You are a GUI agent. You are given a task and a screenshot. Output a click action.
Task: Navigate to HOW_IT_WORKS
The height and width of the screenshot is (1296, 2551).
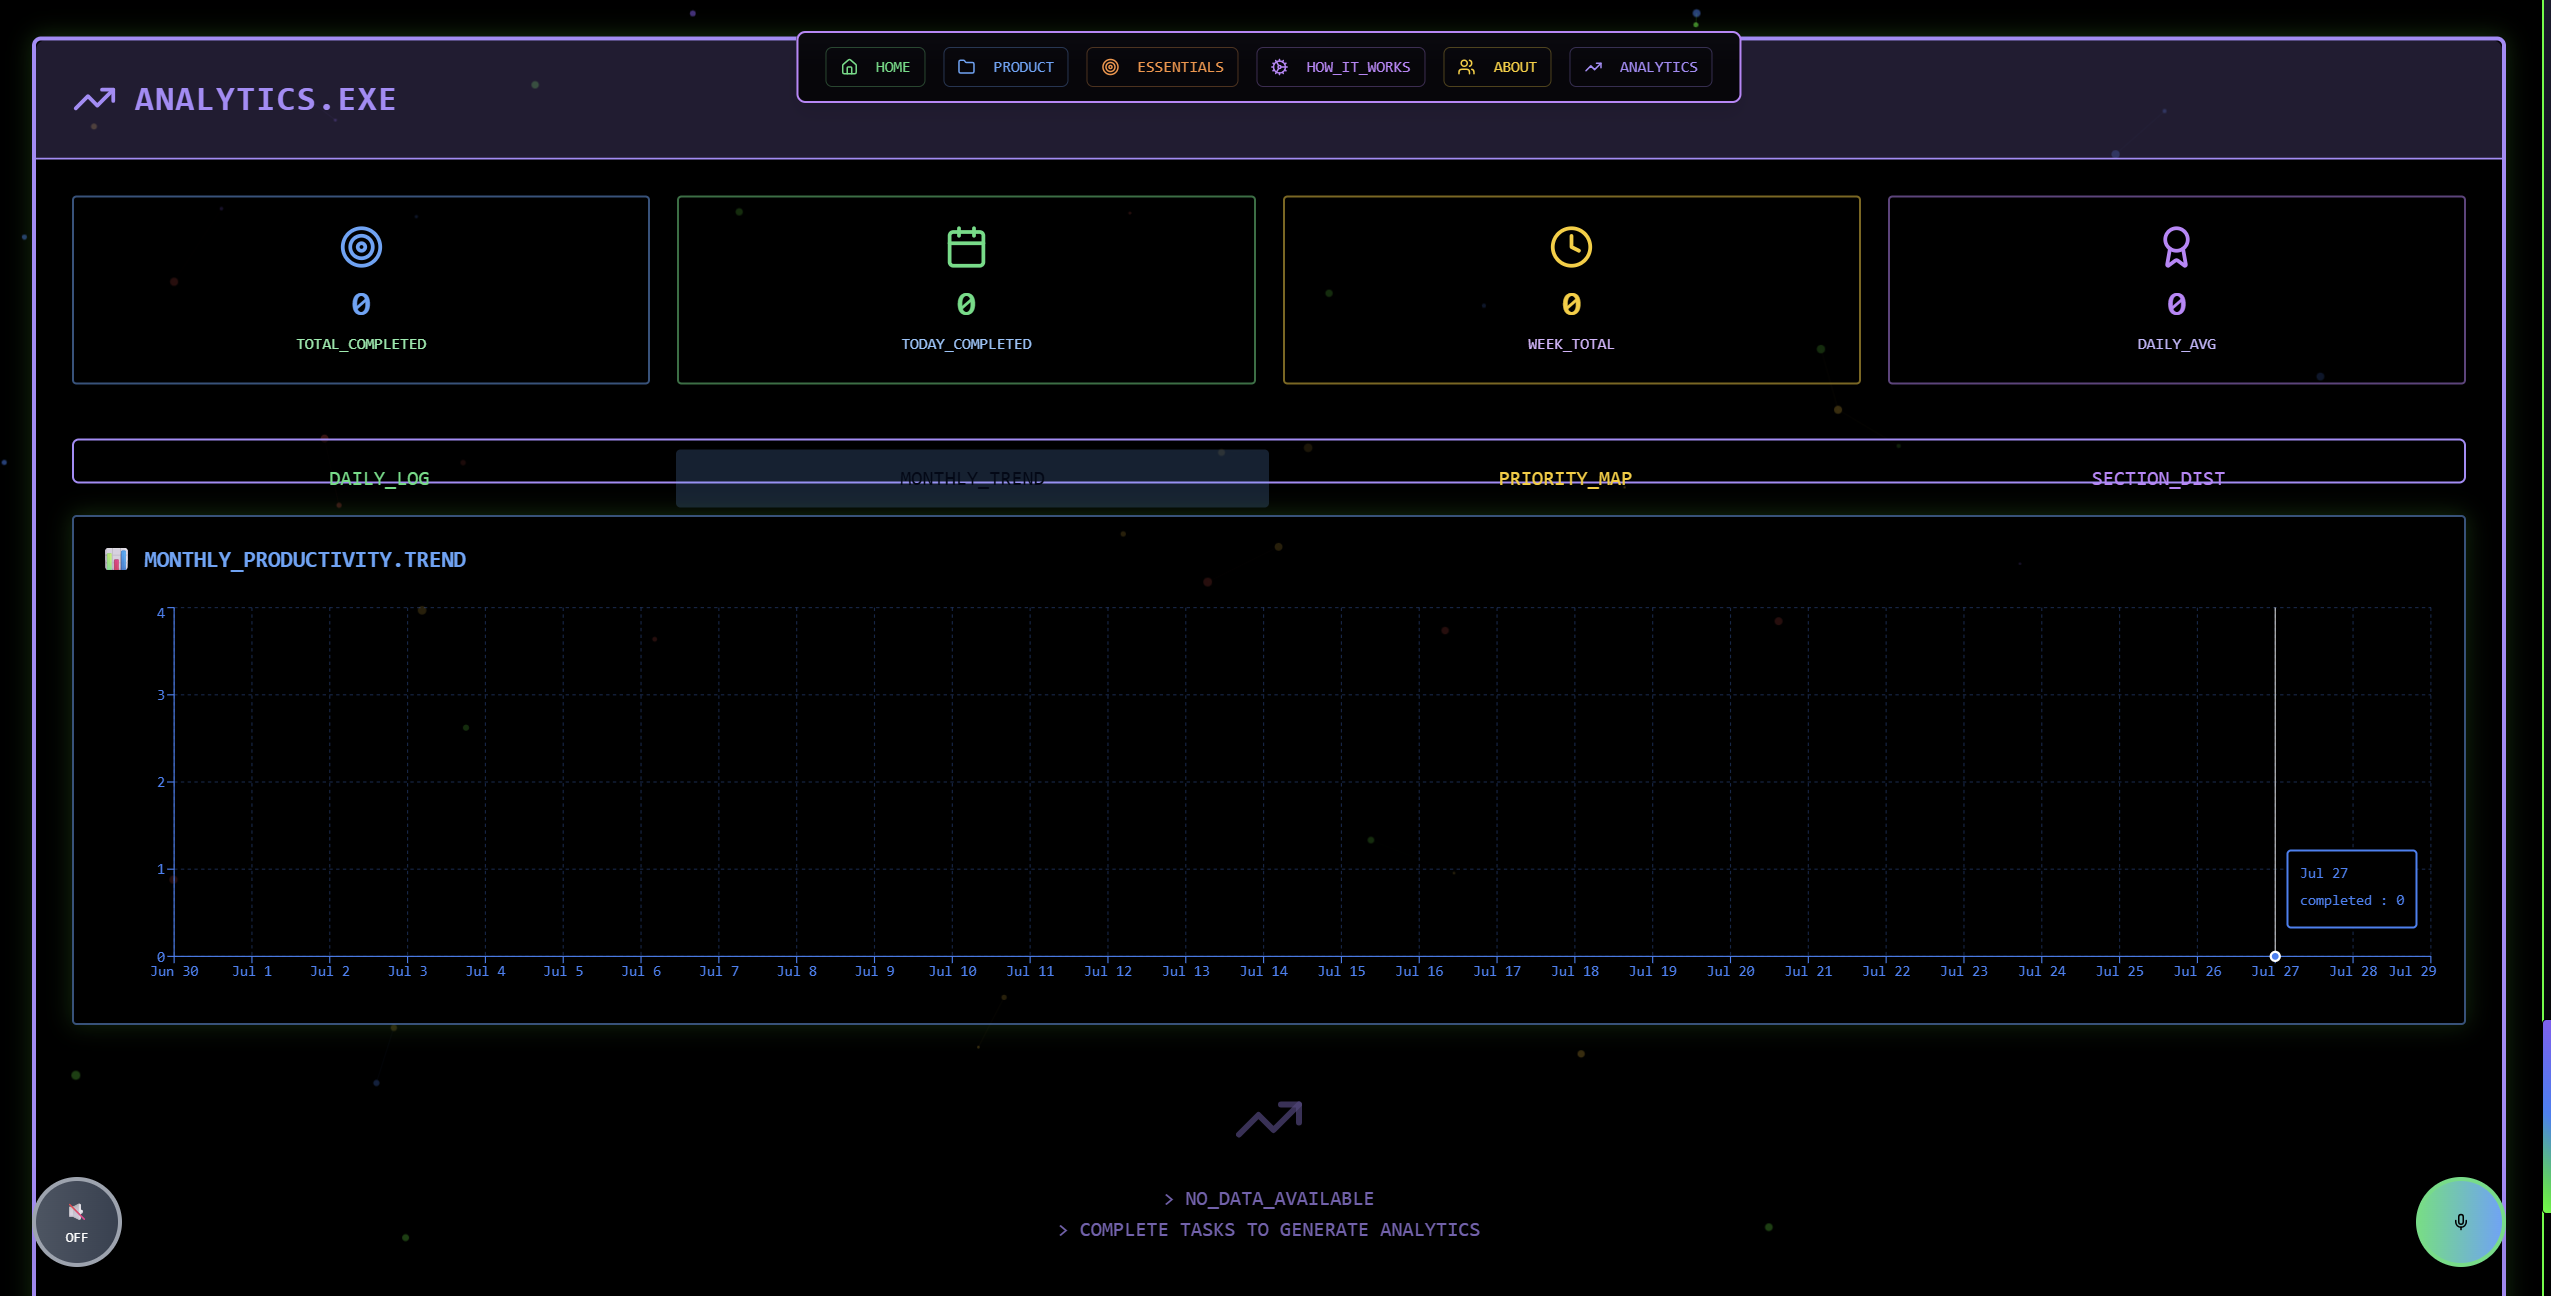pos(1340,67)
